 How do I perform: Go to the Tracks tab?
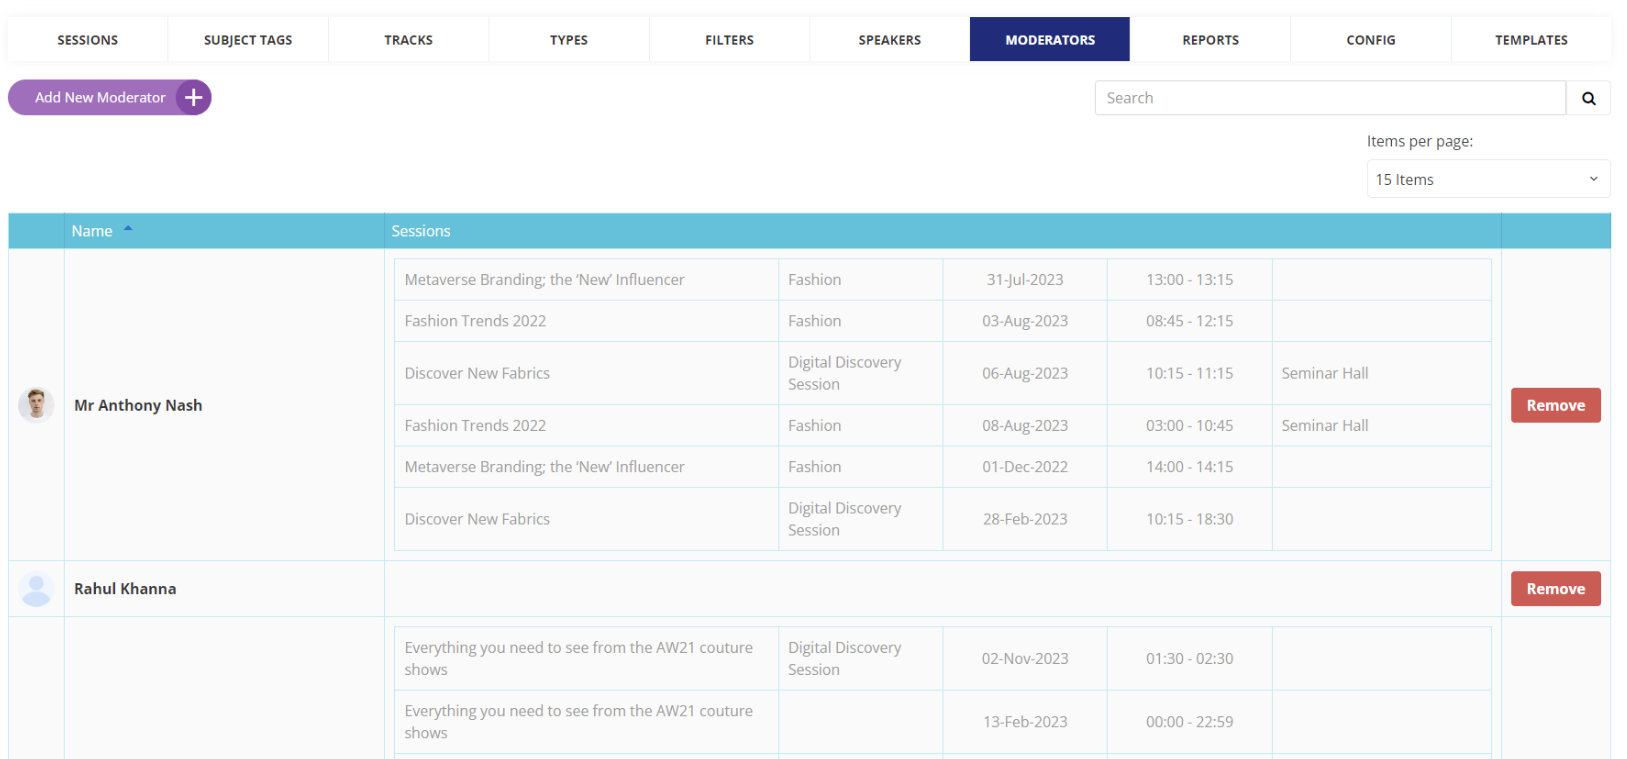[408, 40]
